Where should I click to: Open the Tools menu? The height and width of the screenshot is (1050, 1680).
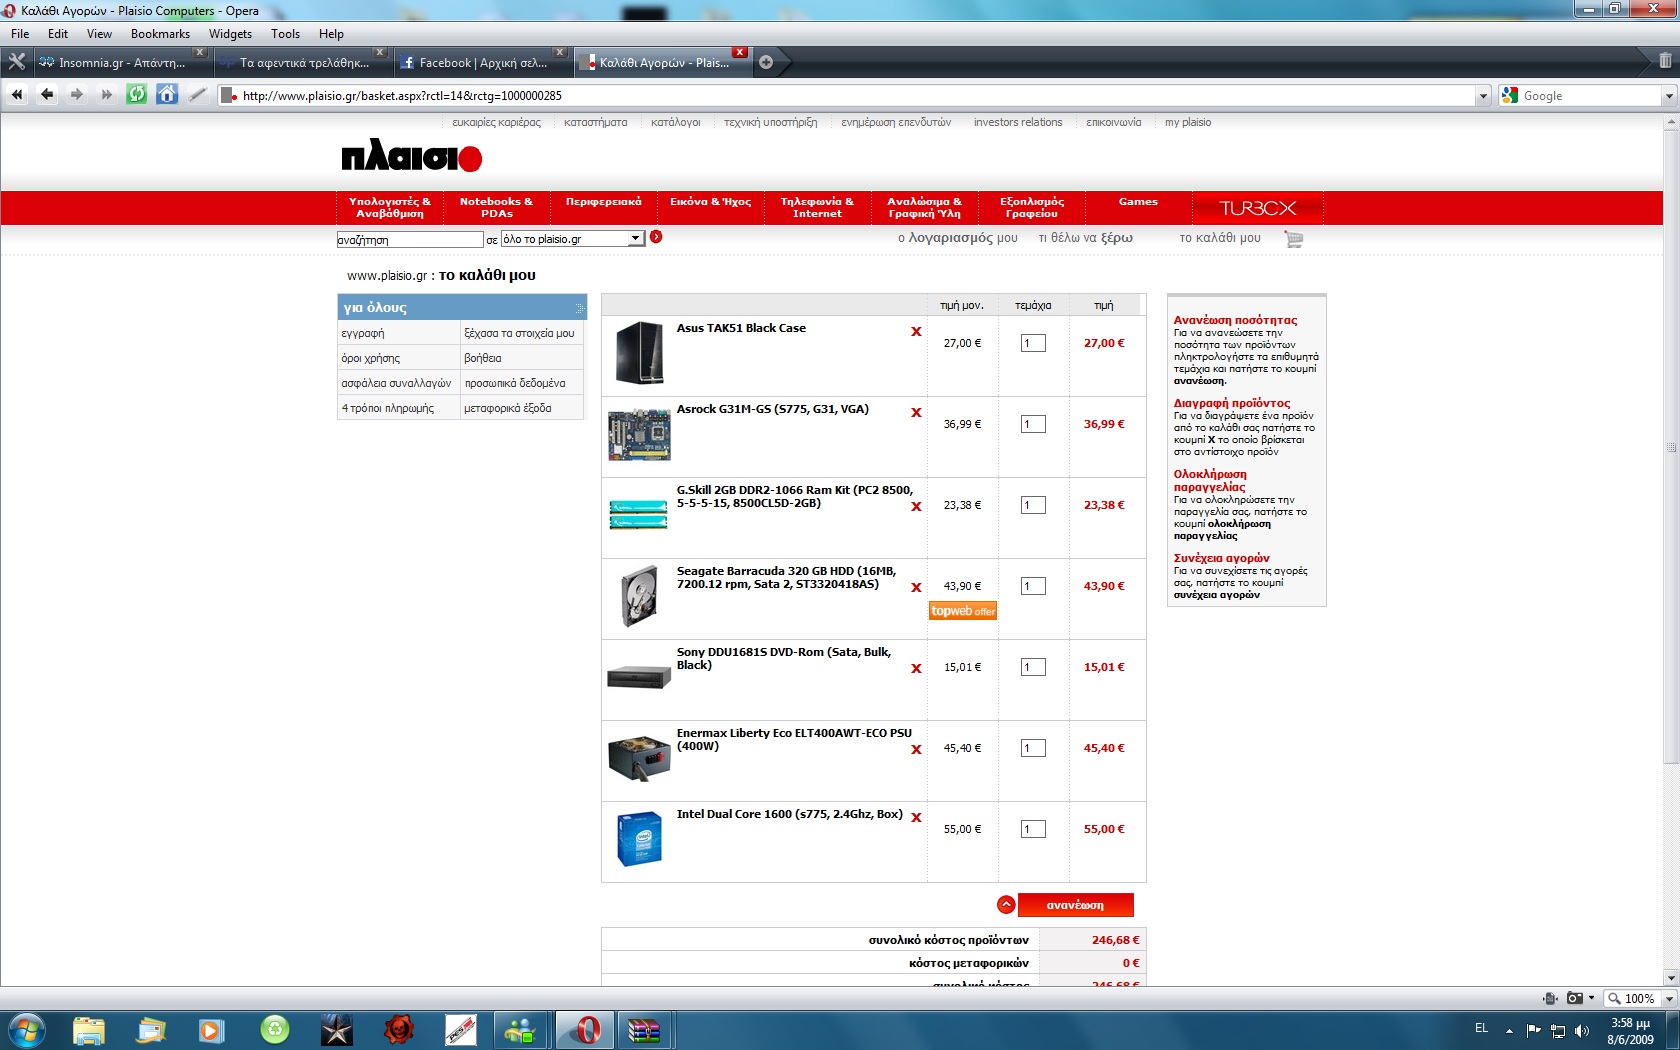pos(285,34)
